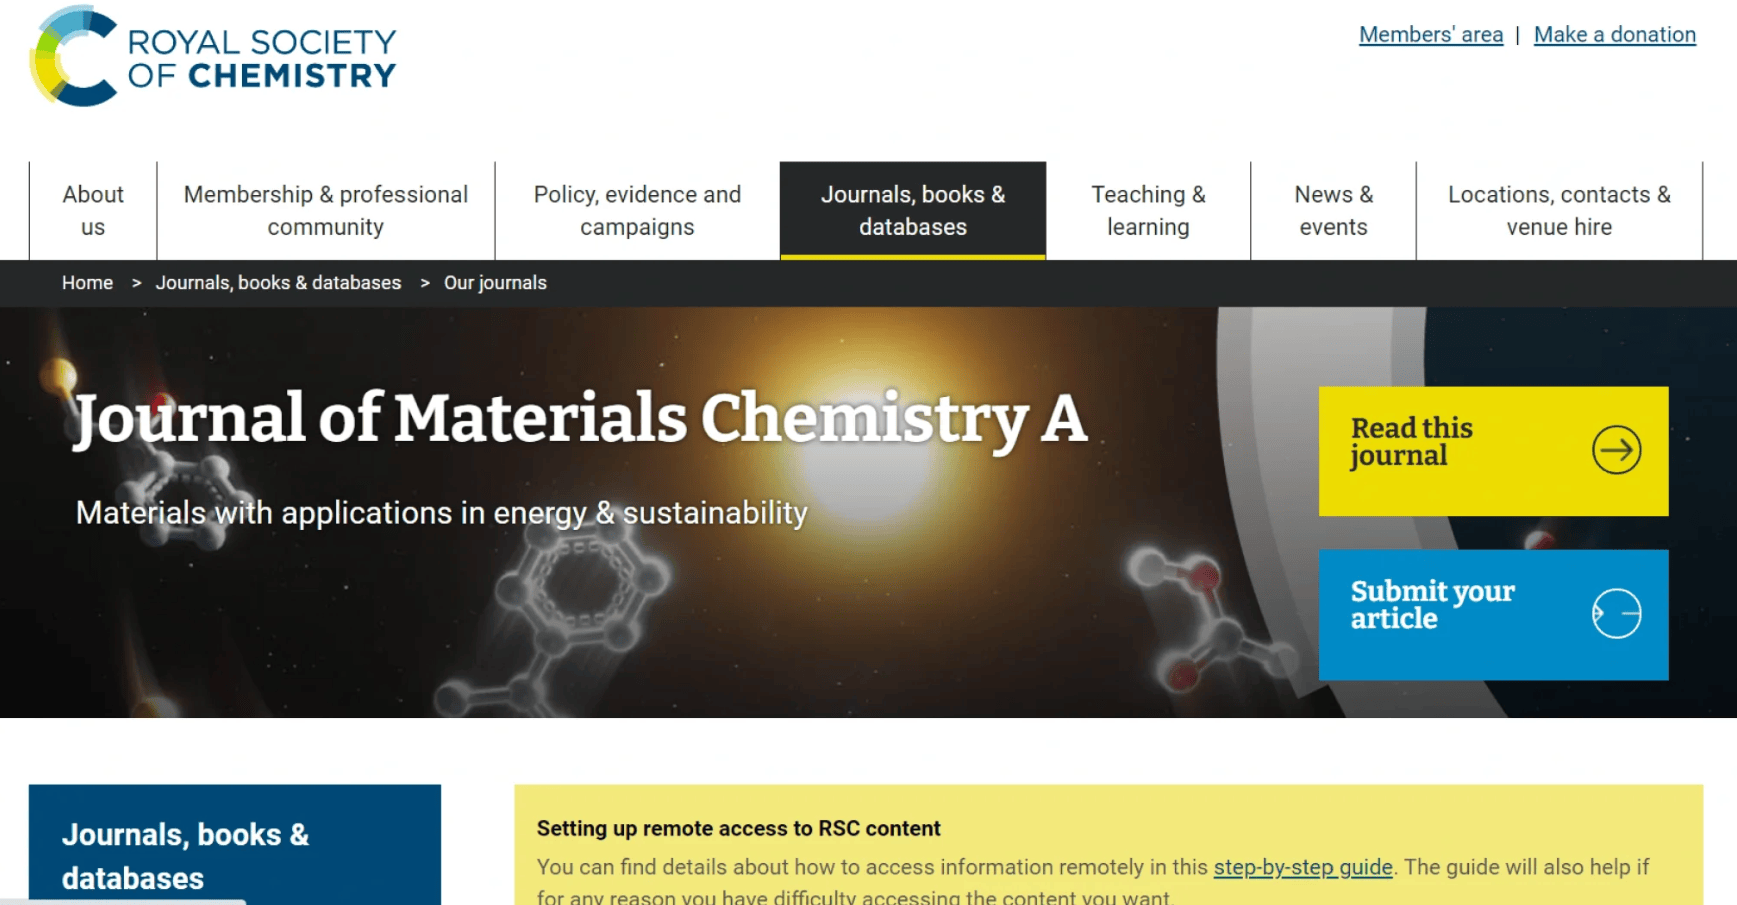Open the Teaching & learning menu
This screenshot has width=1737, height=905.
pyautogui.click(x=1148, y=210)
